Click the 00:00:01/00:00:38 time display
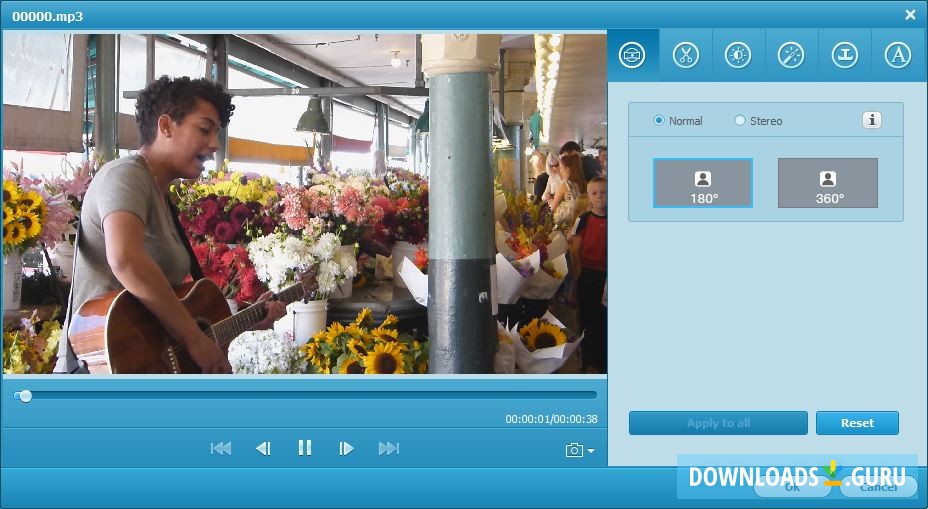928x509 pixels. coord(551,419)
